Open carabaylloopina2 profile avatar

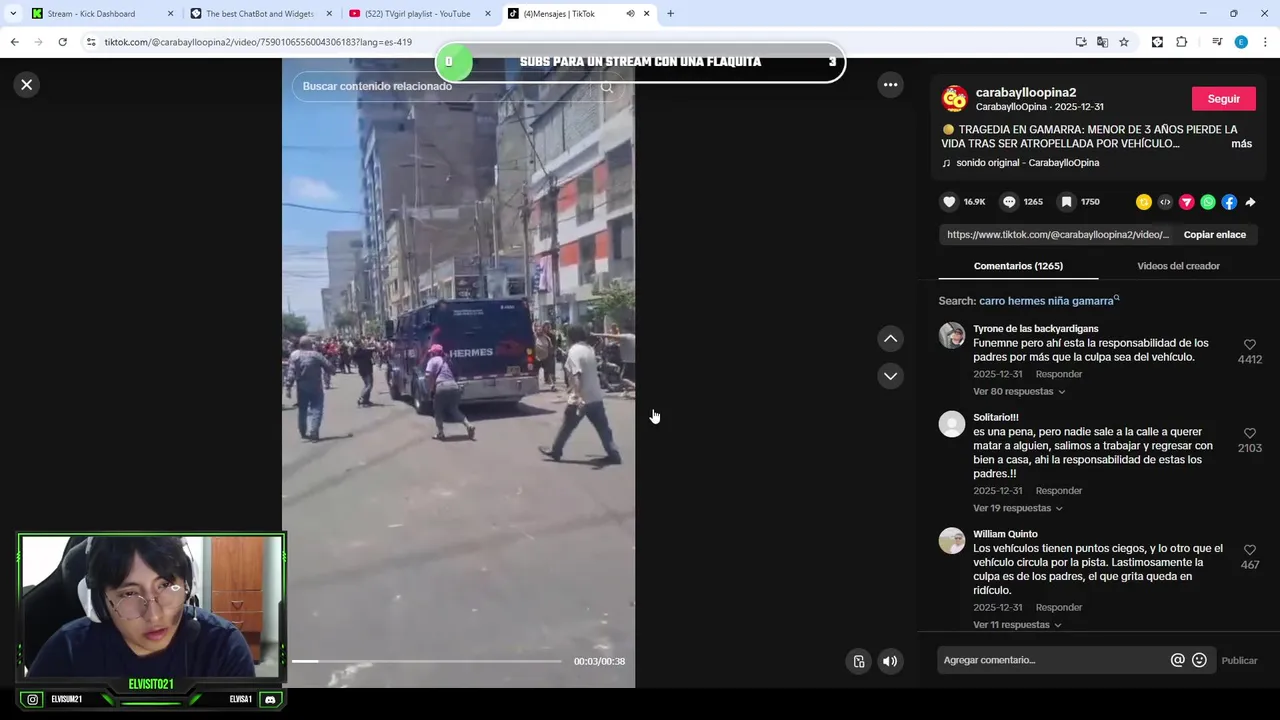955,98
